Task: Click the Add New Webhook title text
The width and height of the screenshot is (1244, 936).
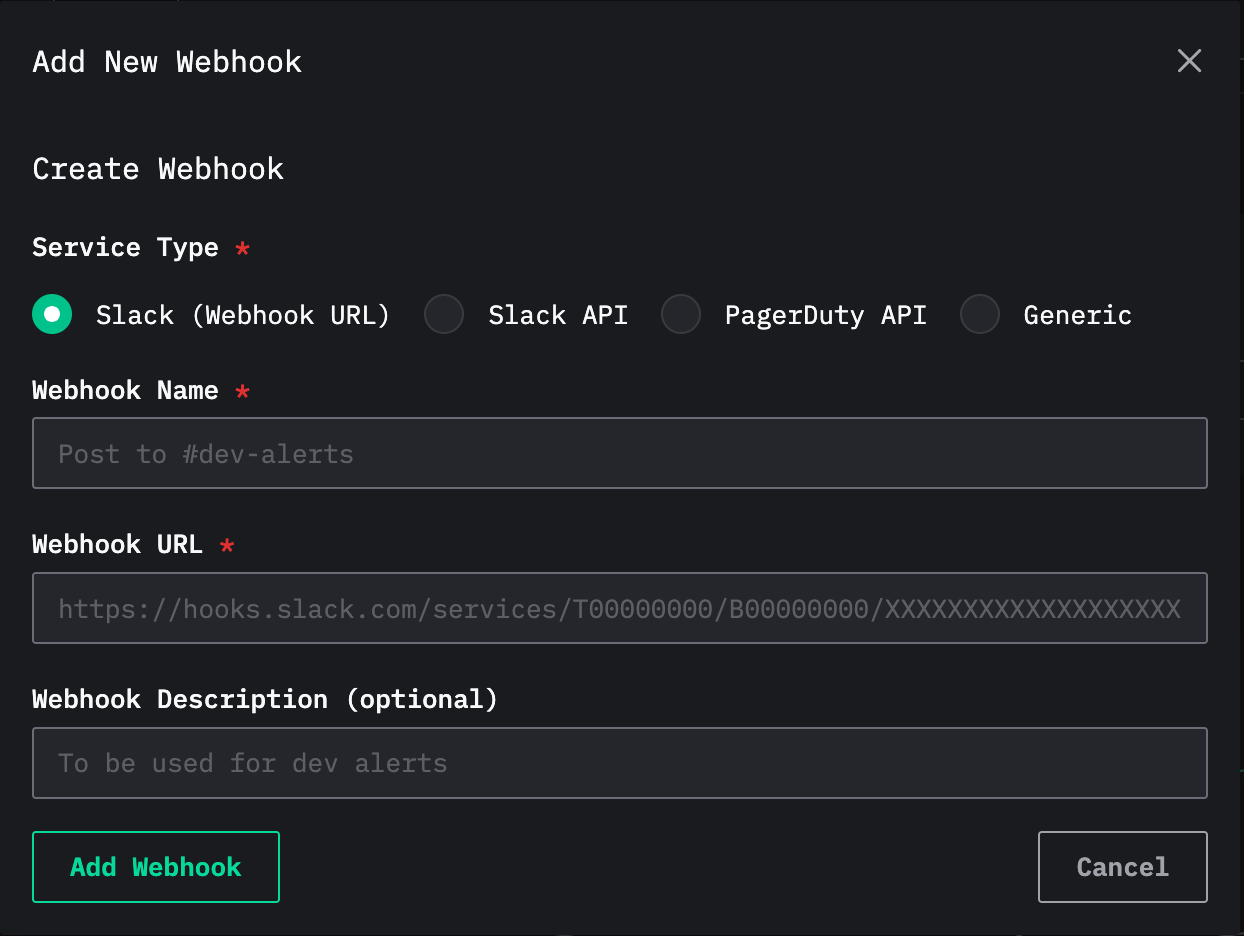Action: (166, 61)
